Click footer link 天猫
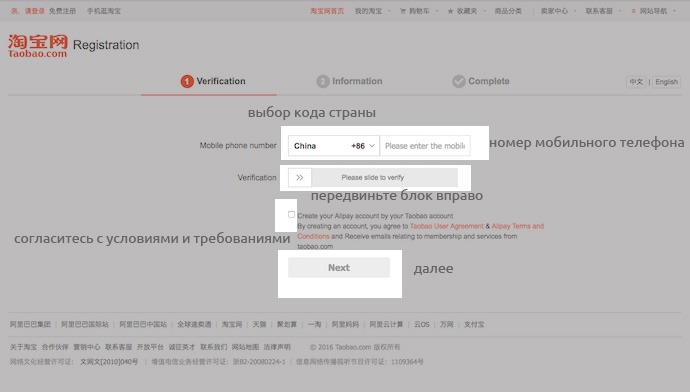This screenshot has width=690, height=392. point(259,324)
